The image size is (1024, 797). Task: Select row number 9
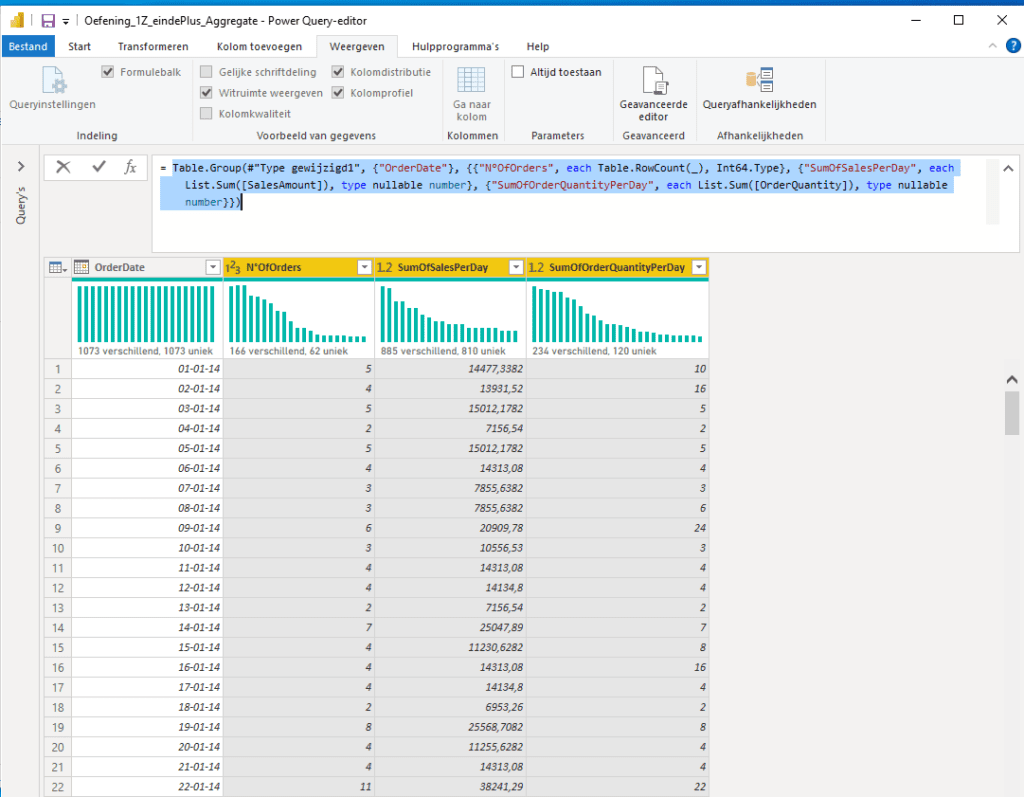pyautogui.click(x=57, y=528)
